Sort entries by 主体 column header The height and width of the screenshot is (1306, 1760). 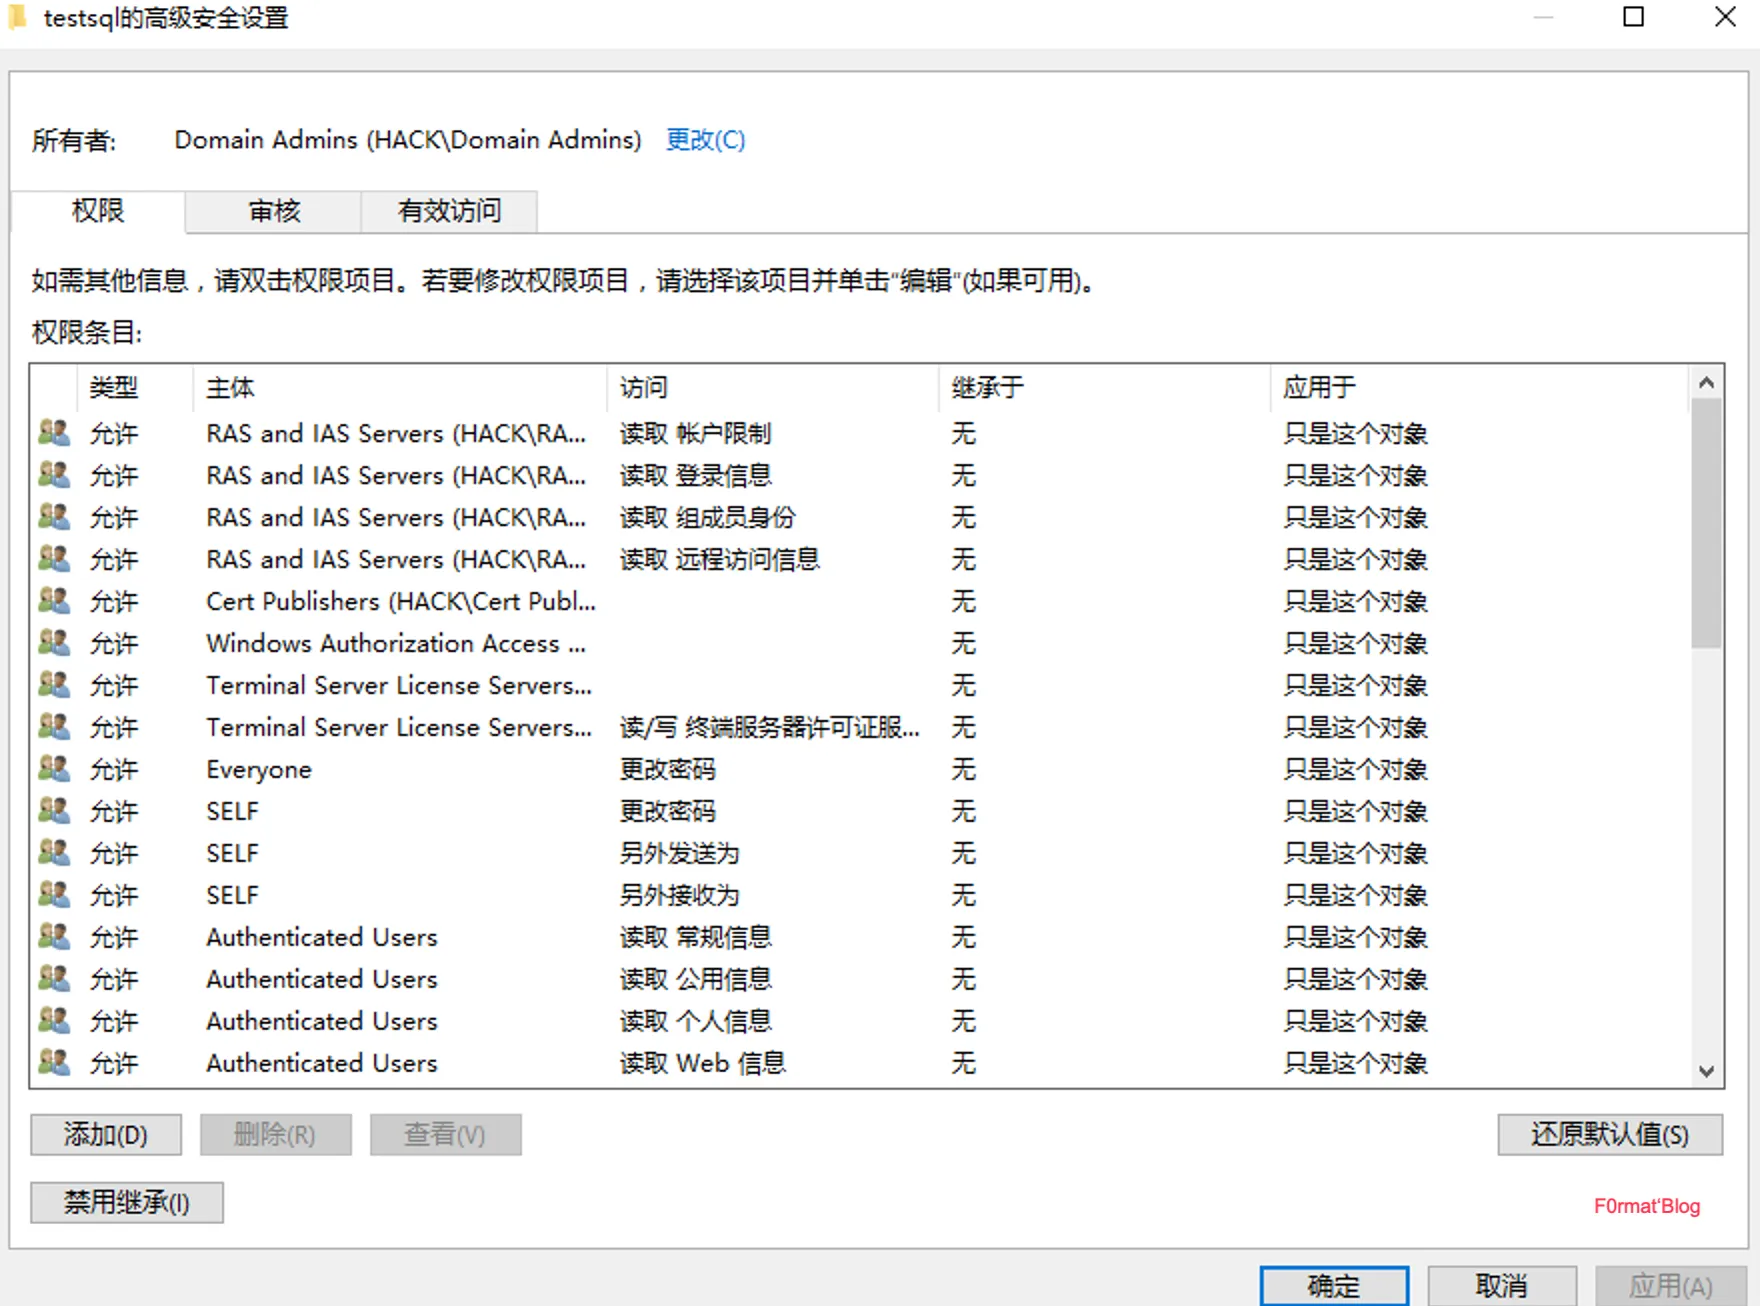coord(230,388)
